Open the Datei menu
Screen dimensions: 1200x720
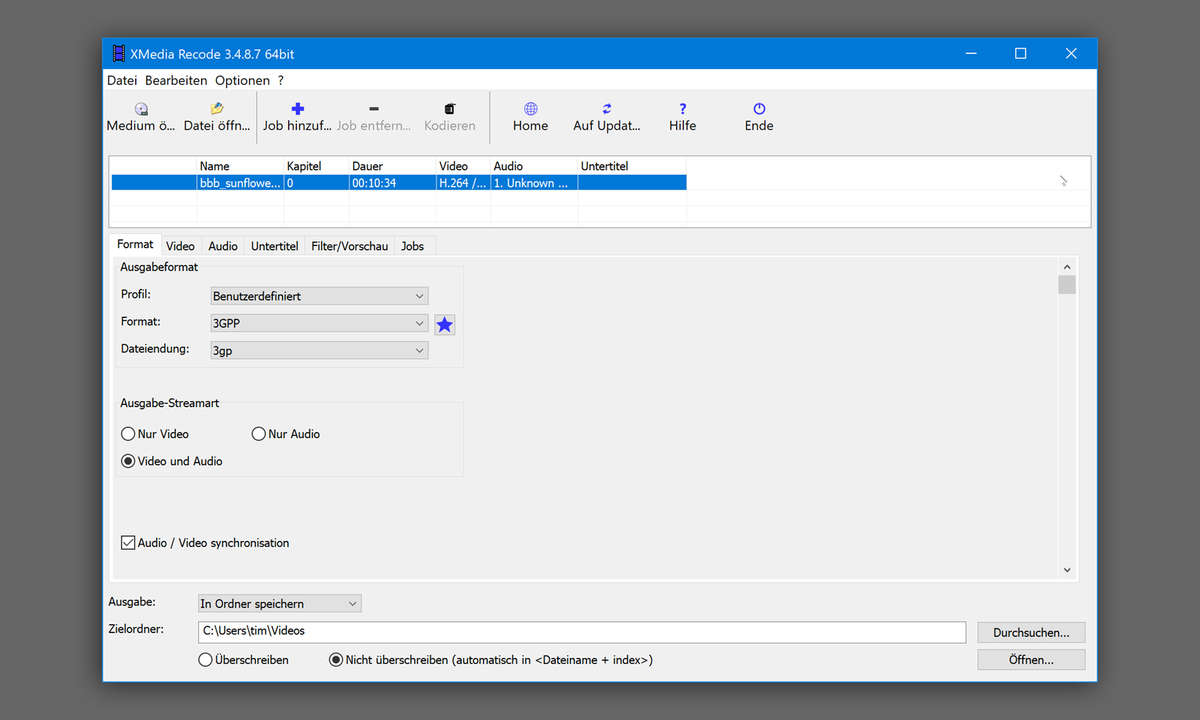(x=122, y=80)
